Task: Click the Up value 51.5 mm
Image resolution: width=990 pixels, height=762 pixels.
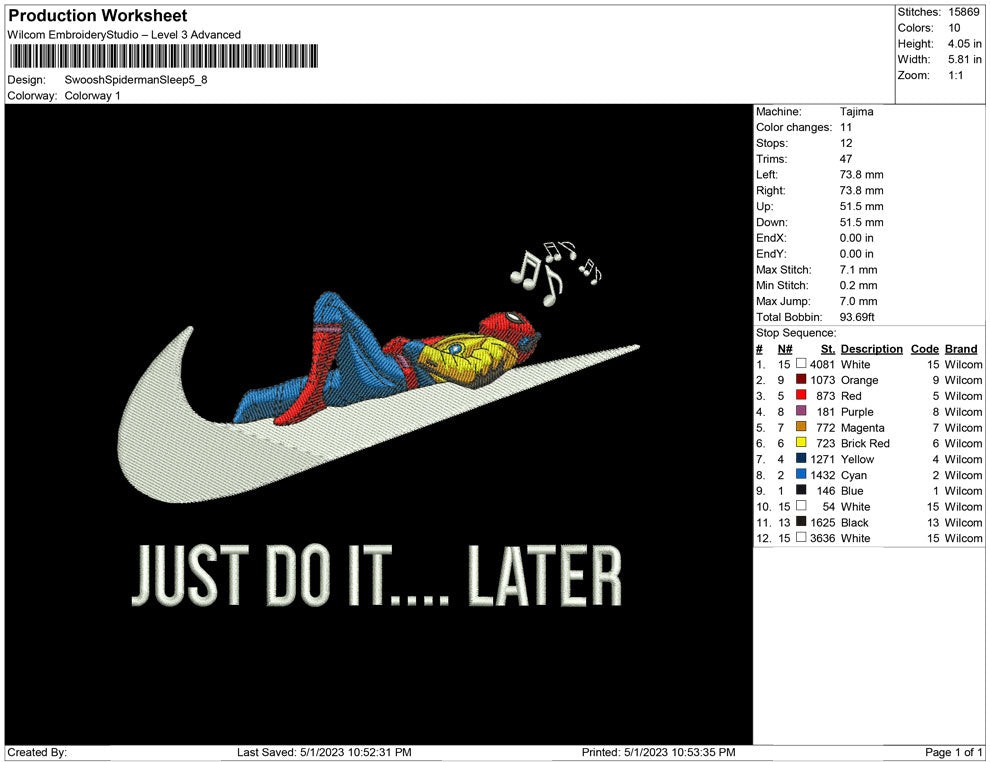Action: click(x=861, y=206)
